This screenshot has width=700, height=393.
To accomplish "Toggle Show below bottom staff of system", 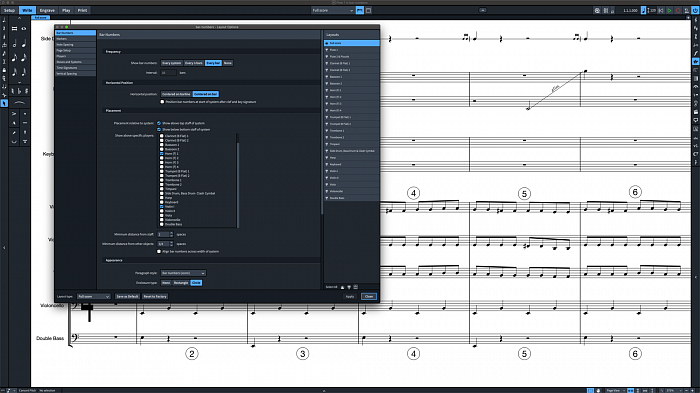I will point(158,130).
